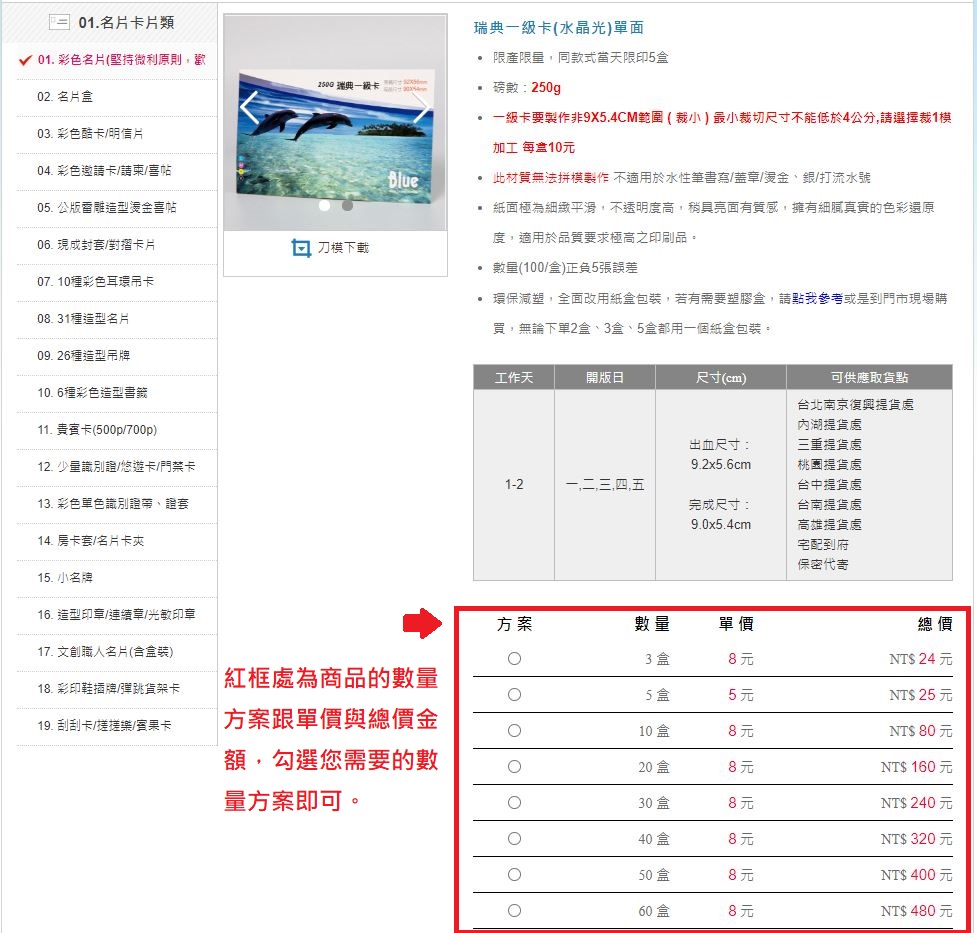977x933 pixels.
Task: Navigate to 13. 彩色單色識別證帶、證套
Action: click(x=113, y=504)
